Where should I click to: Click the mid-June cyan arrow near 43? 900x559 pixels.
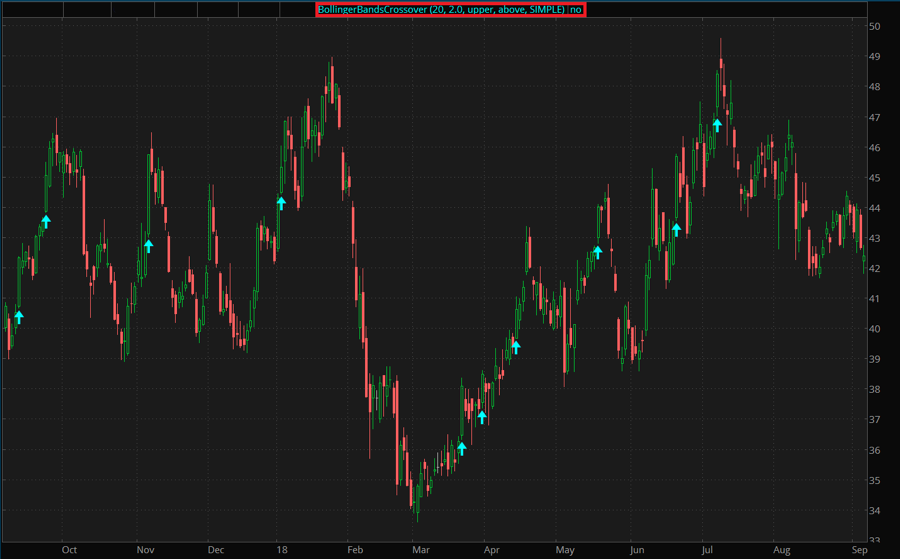pos(676,230)
